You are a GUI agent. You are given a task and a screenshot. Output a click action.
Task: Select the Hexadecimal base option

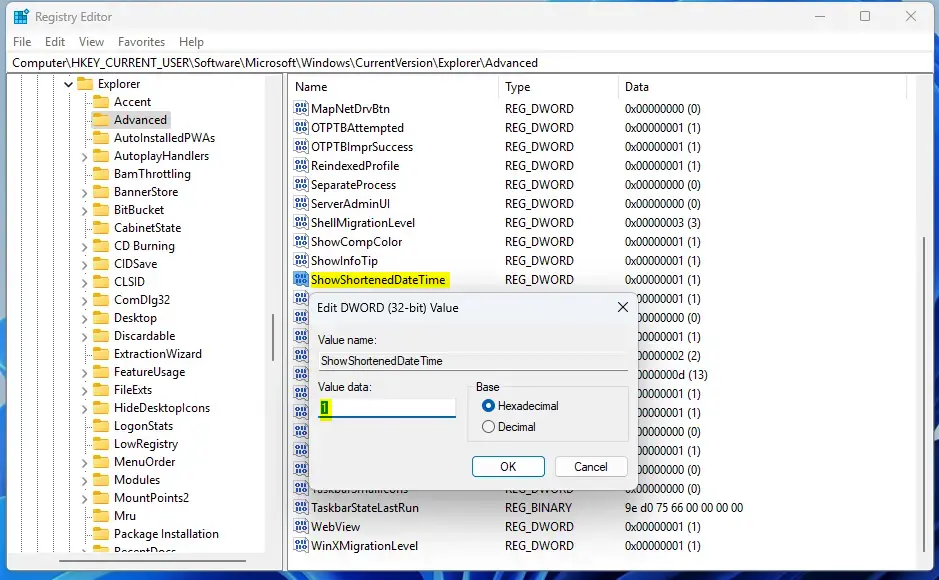(488, 406)
